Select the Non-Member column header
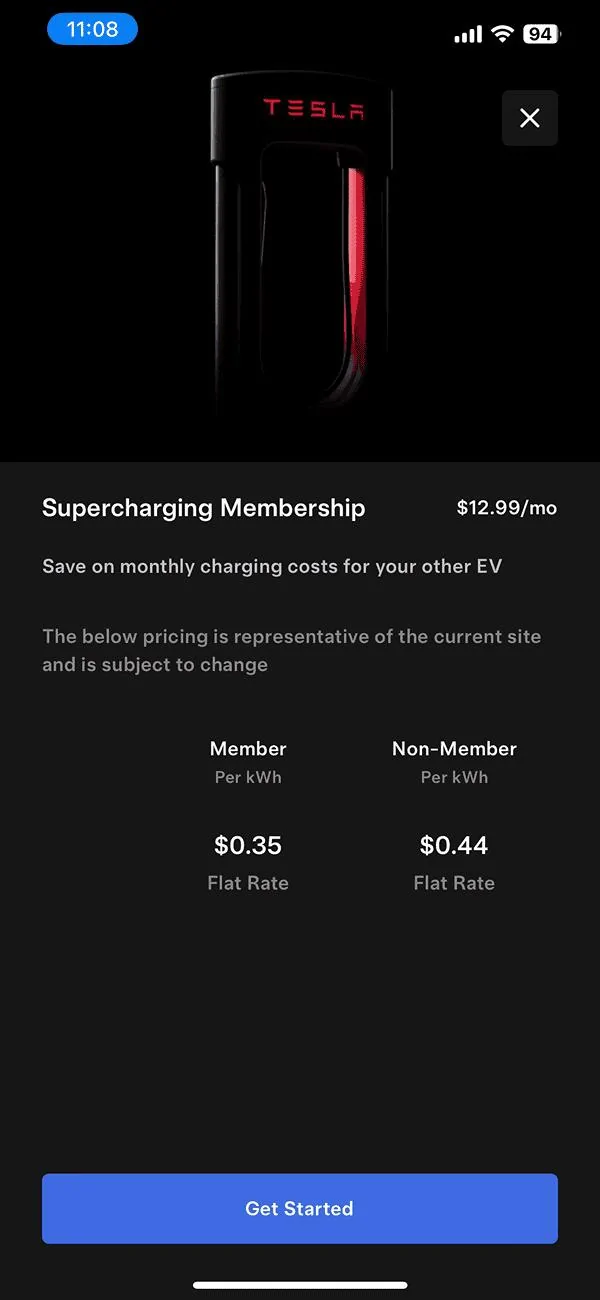This screenshot has height=1300, width=600. click(454, 749)
